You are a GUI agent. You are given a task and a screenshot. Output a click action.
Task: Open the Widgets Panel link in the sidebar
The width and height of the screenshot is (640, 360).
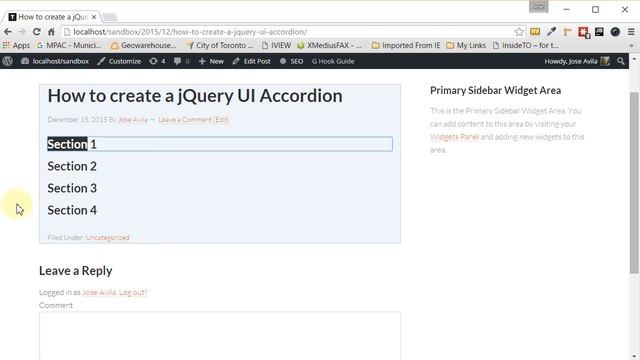click(x=454, y=137)
